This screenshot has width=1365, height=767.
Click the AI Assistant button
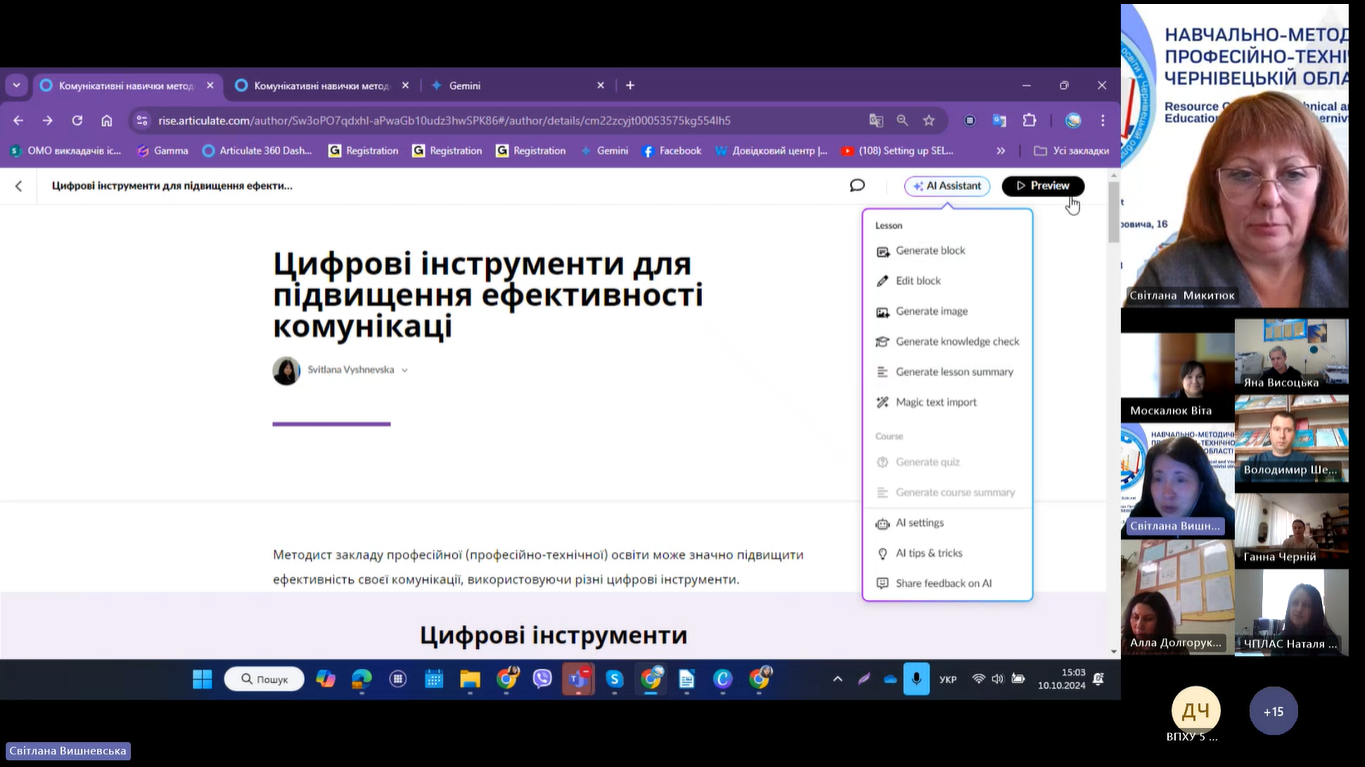[946, 186]
